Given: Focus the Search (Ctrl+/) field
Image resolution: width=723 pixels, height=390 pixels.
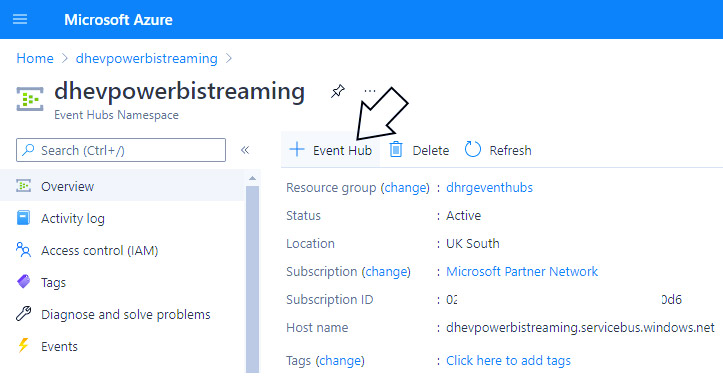Looking at the screenshot, I should pos(121,150).
